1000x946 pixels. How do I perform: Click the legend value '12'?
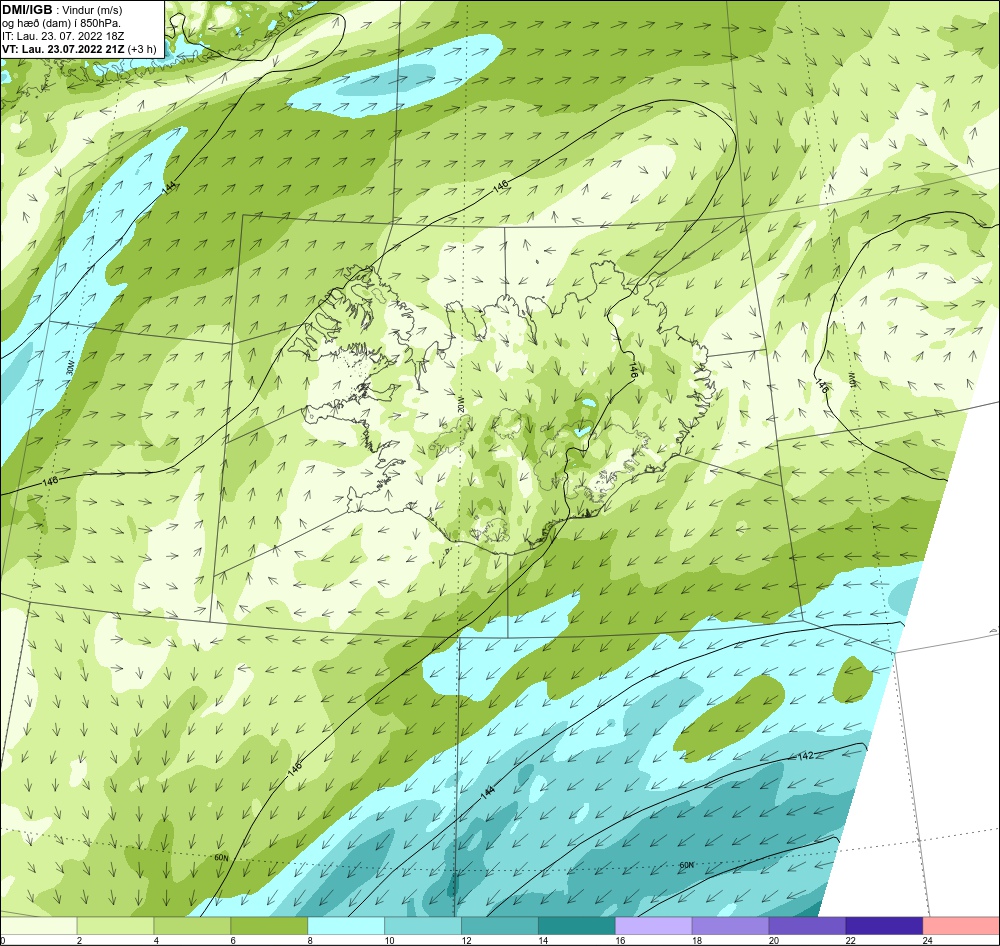pyautogui.click(x=466, y=940)
